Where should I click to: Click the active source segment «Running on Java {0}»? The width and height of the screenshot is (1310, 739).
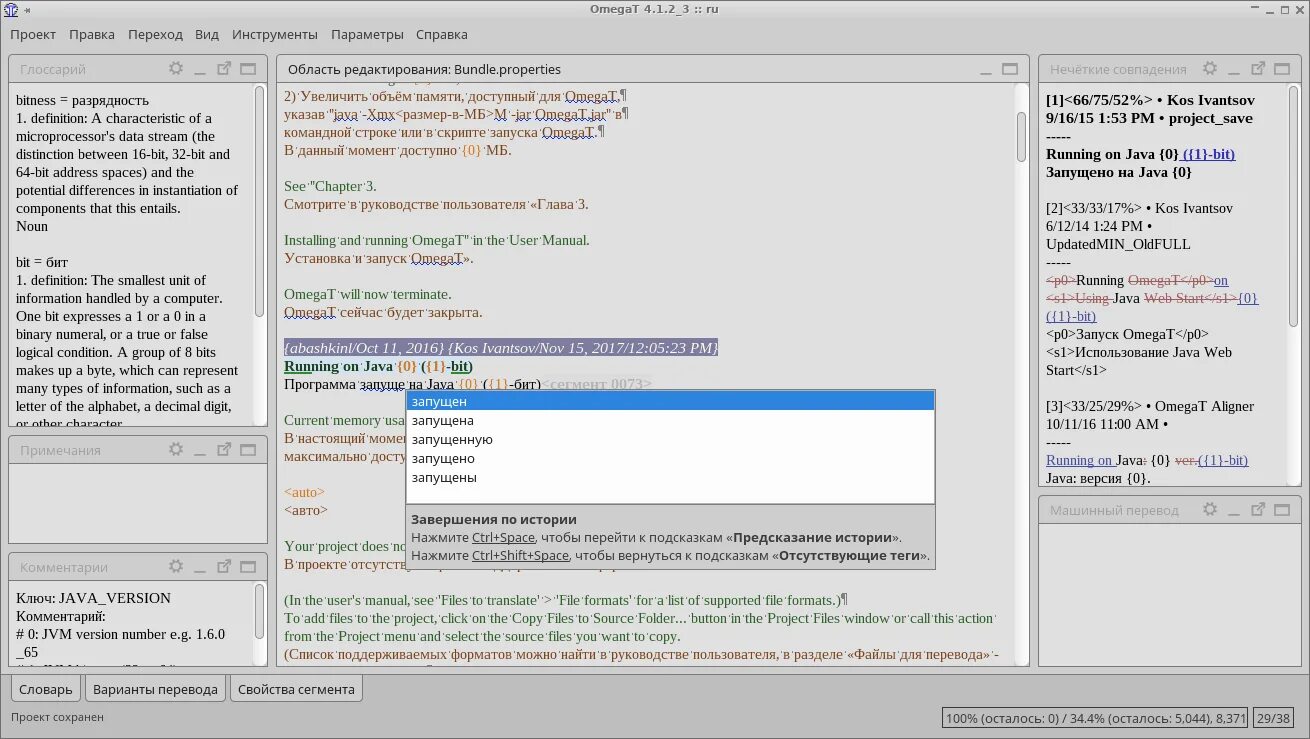(x=350, y=366)
